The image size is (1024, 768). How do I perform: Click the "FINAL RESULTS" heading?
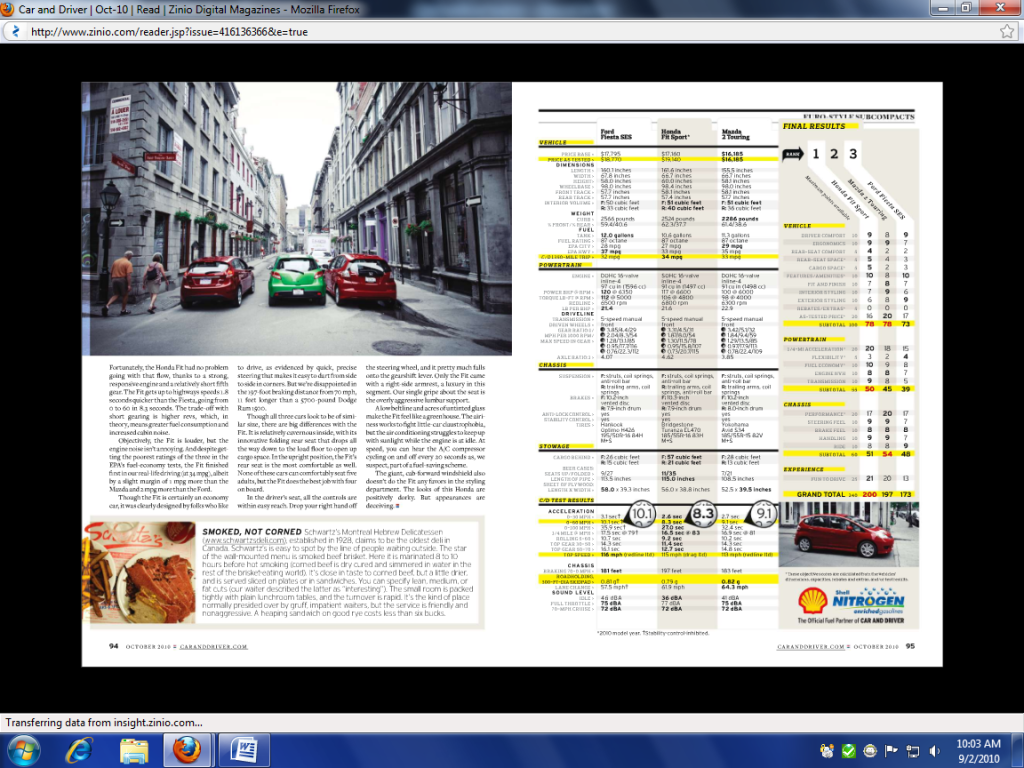(x=814, y=126)
